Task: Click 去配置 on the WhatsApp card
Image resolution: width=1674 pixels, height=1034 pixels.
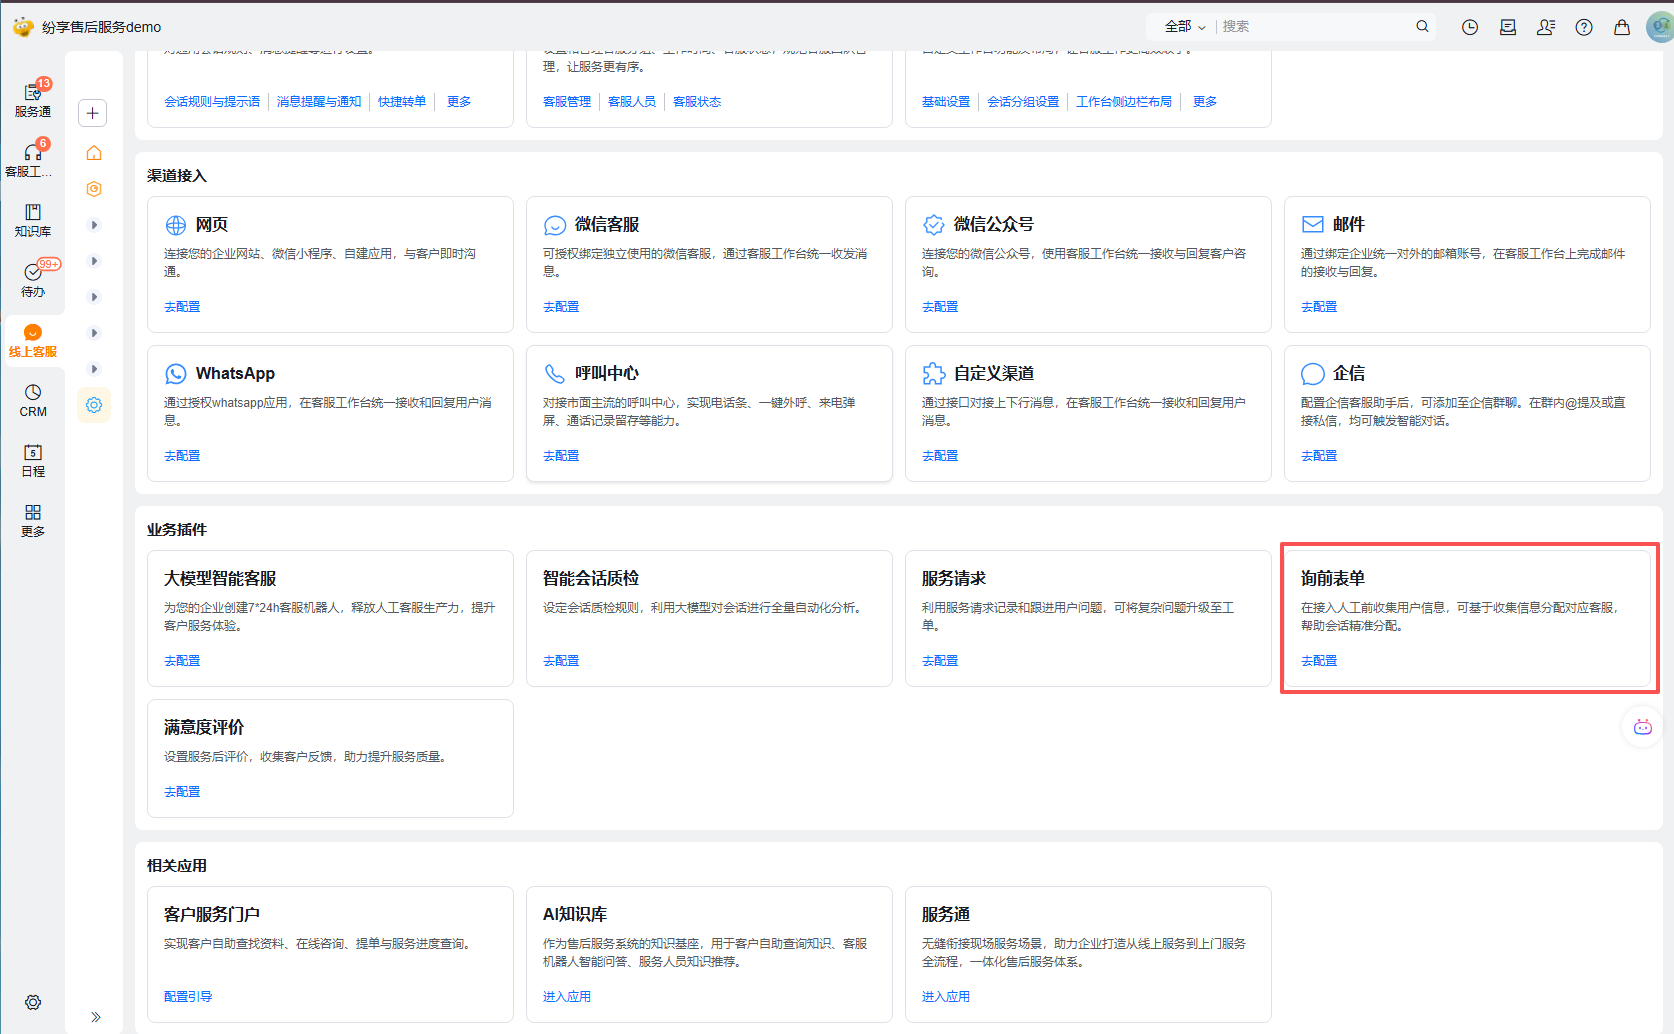Action: [x=182, y=456]
